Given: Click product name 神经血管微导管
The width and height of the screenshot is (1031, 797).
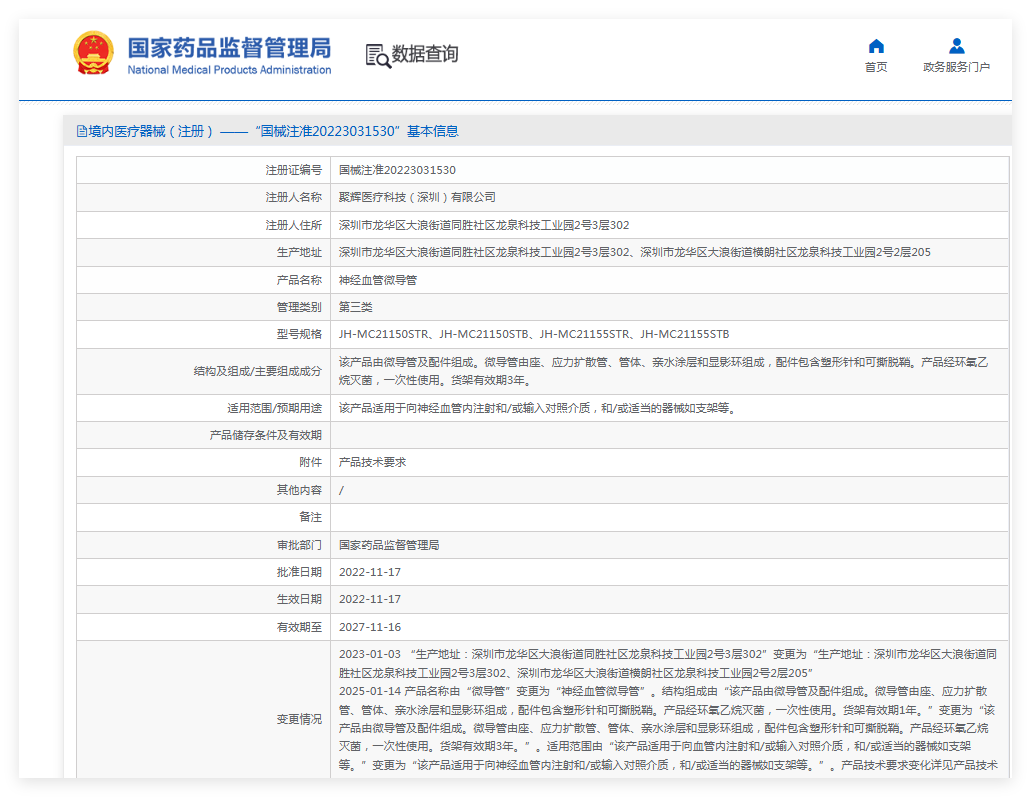Looking at the screenshot, I should coord(377,280).
